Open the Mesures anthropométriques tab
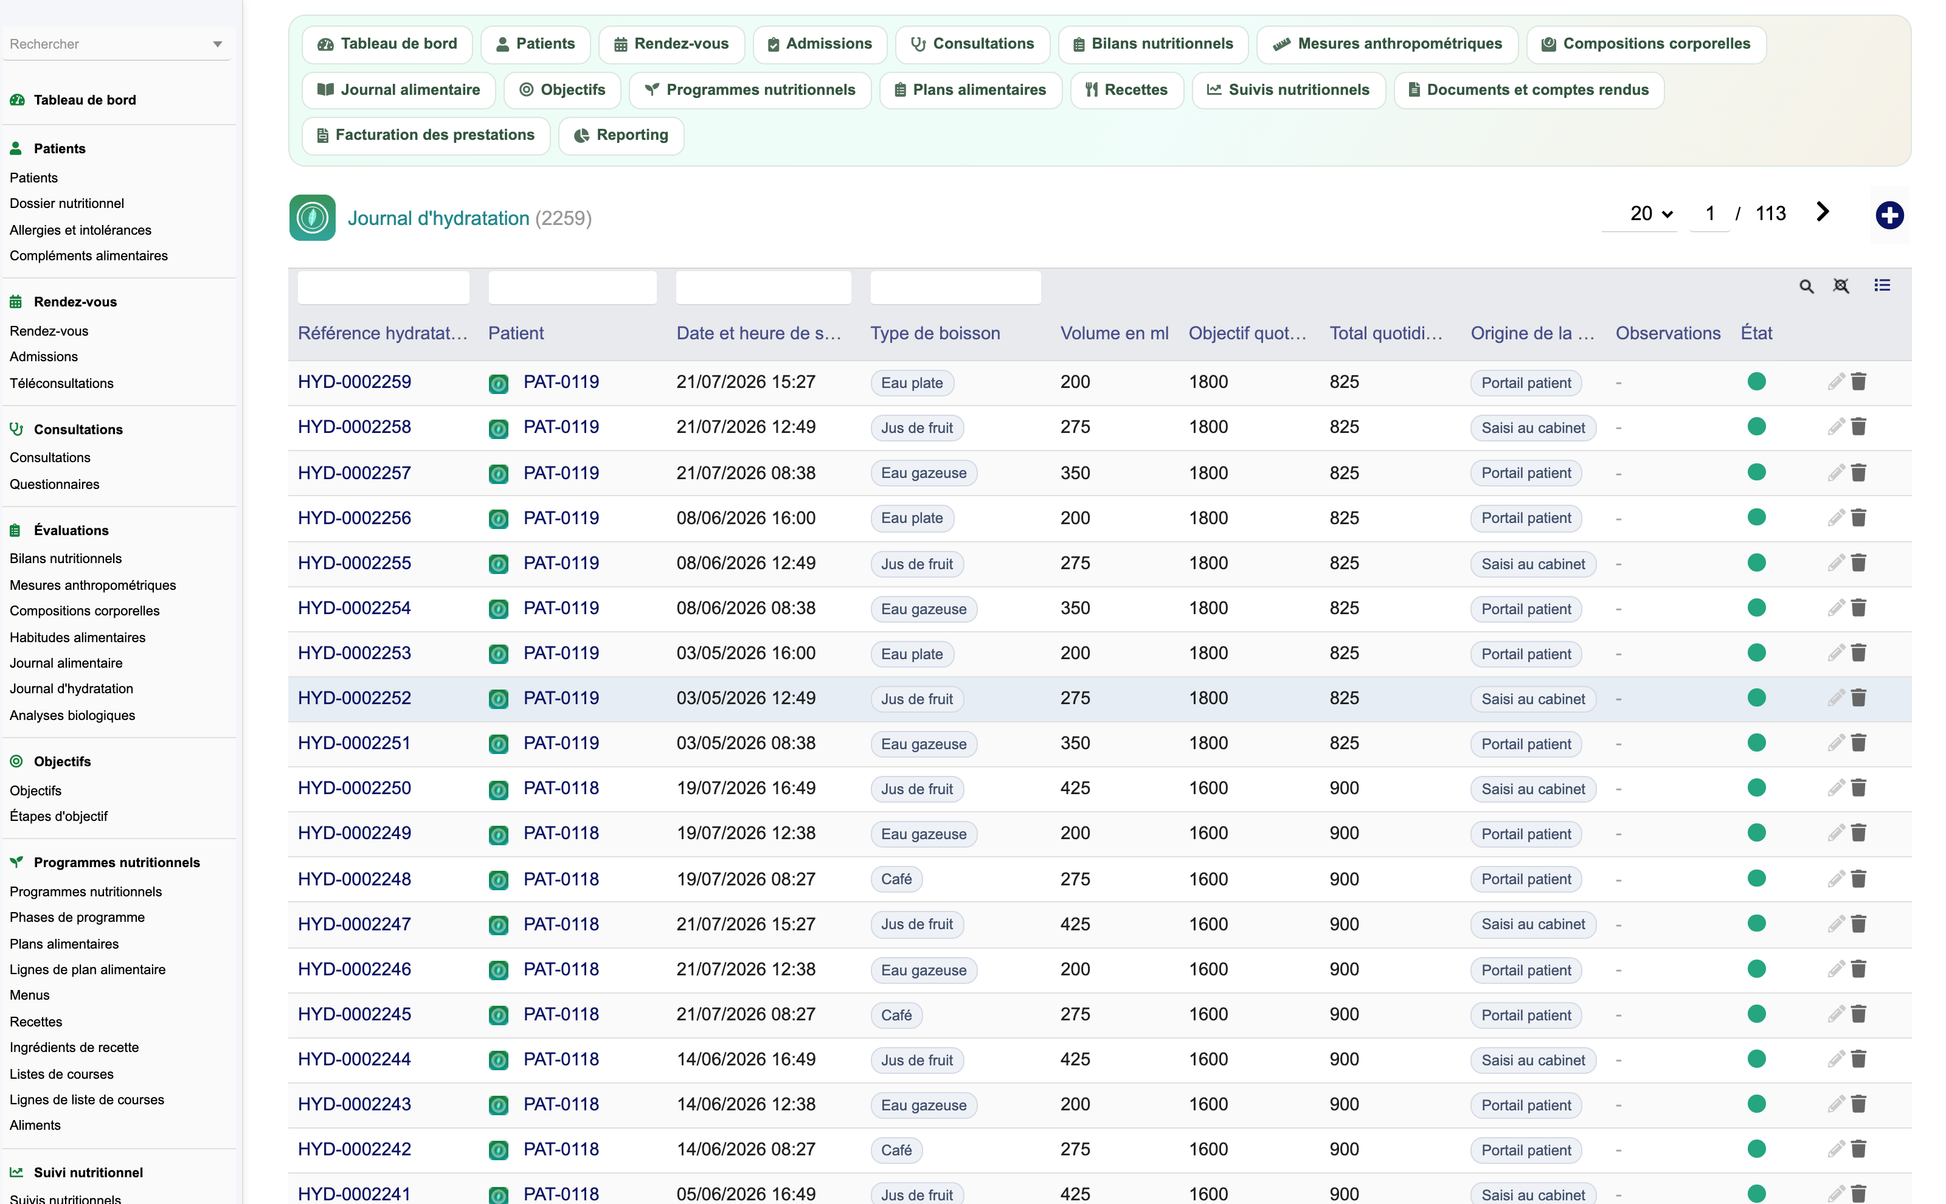This screenshot has height=1204, width=1946. click(x=1387, y=44)
